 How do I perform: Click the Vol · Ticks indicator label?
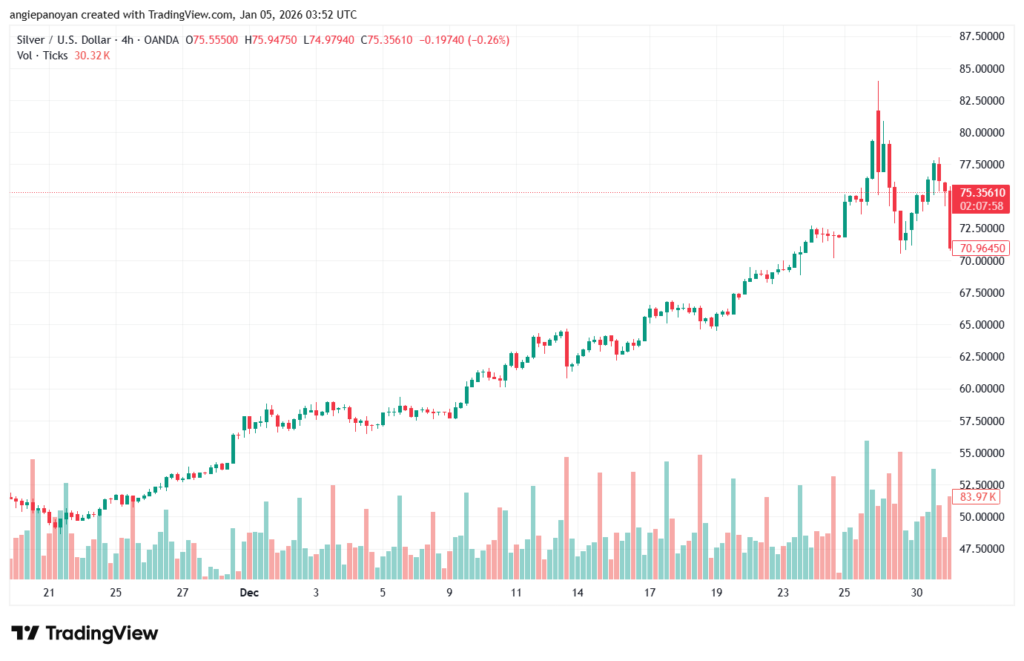click(x=43, y=55)
